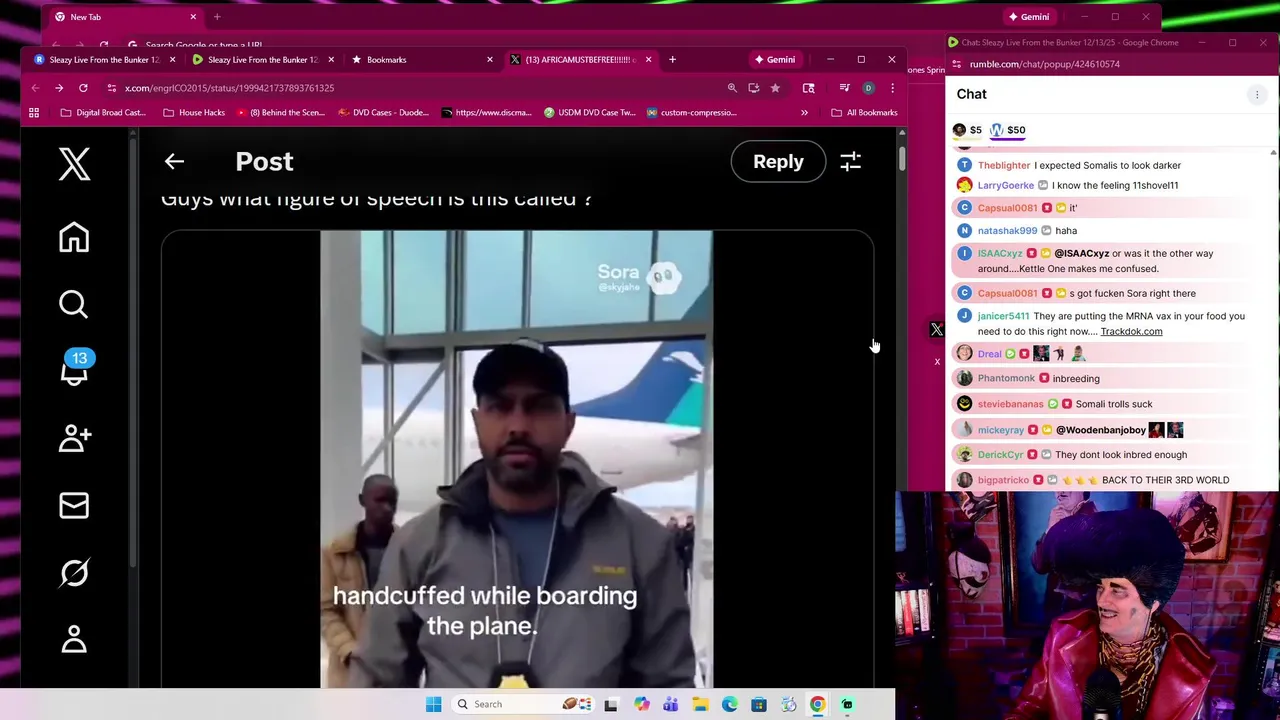This screenshot has width=1280, height=720.
Task: Switch to Bookmarks tab
Action: pos(422,60)
